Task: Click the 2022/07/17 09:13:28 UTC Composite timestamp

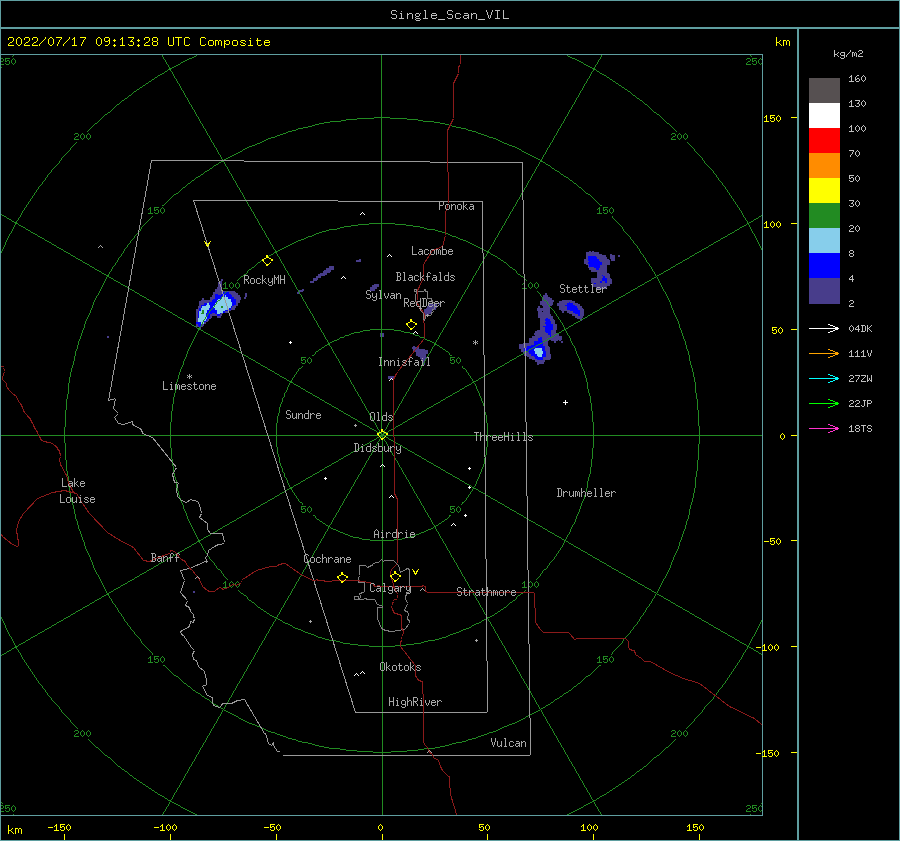Action: click(x=138, y=42)
